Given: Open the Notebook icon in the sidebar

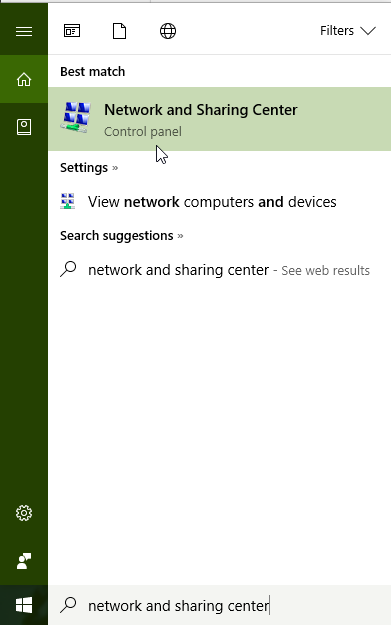Looking at the screenshot, I should (24, 127).
